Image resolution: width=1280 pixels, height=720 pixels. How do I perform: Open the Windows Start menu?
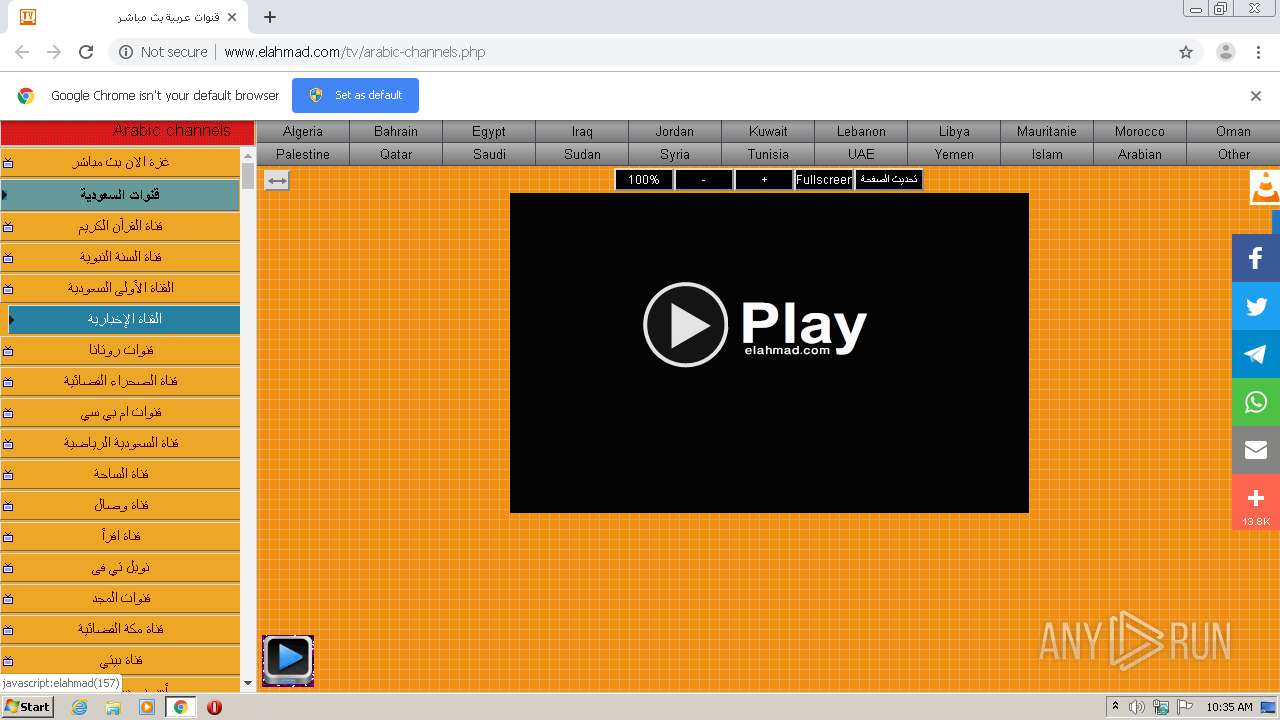pos(28,706)
